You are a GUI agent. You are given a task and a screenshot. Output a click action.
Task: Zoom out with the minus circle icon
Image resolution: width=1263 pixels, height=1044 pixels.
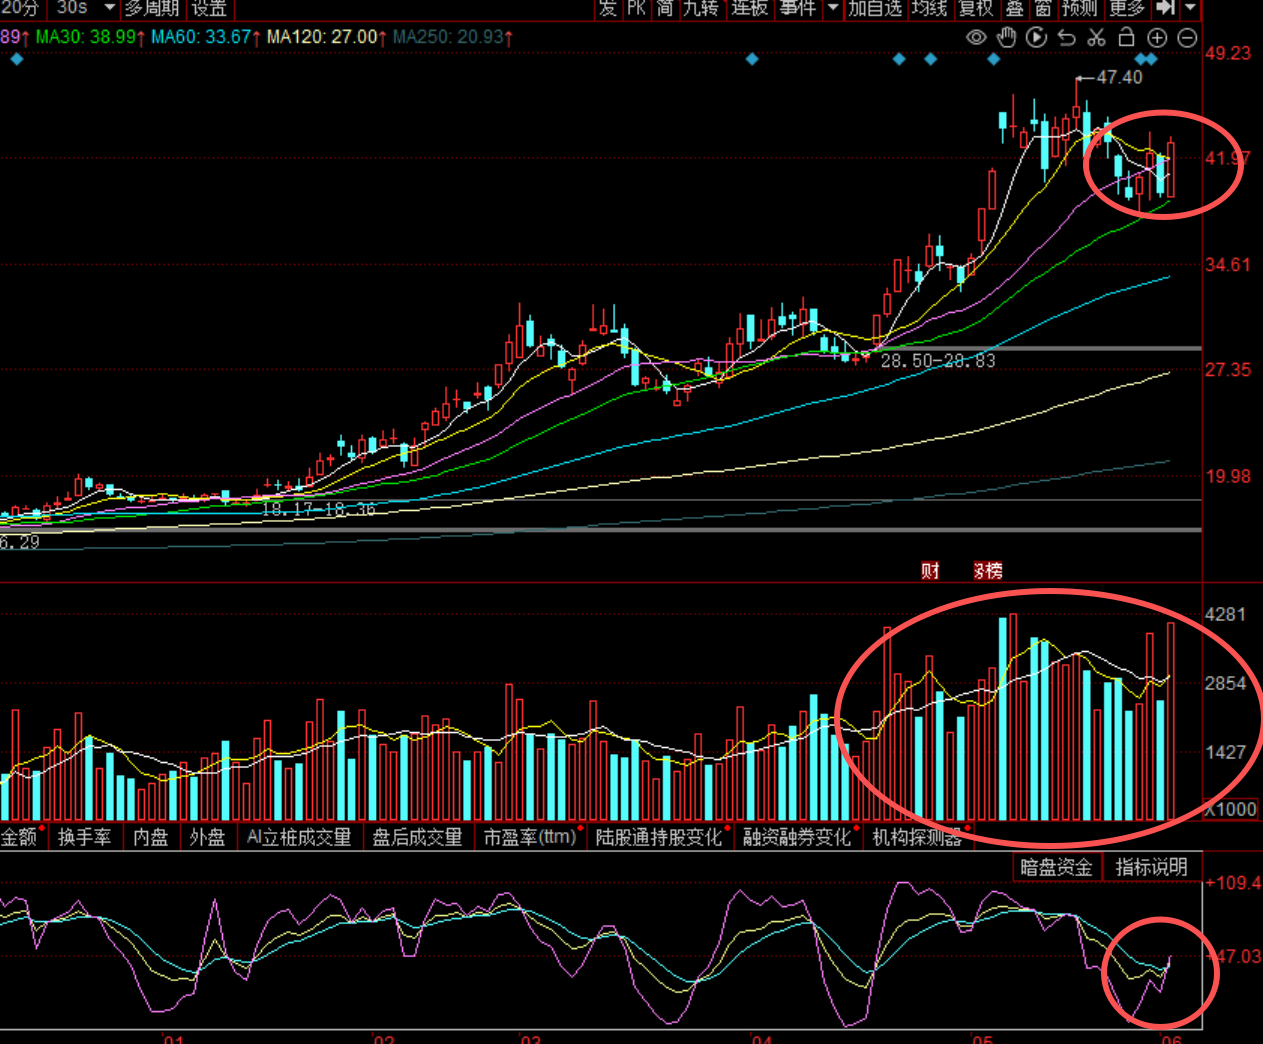1187,38
